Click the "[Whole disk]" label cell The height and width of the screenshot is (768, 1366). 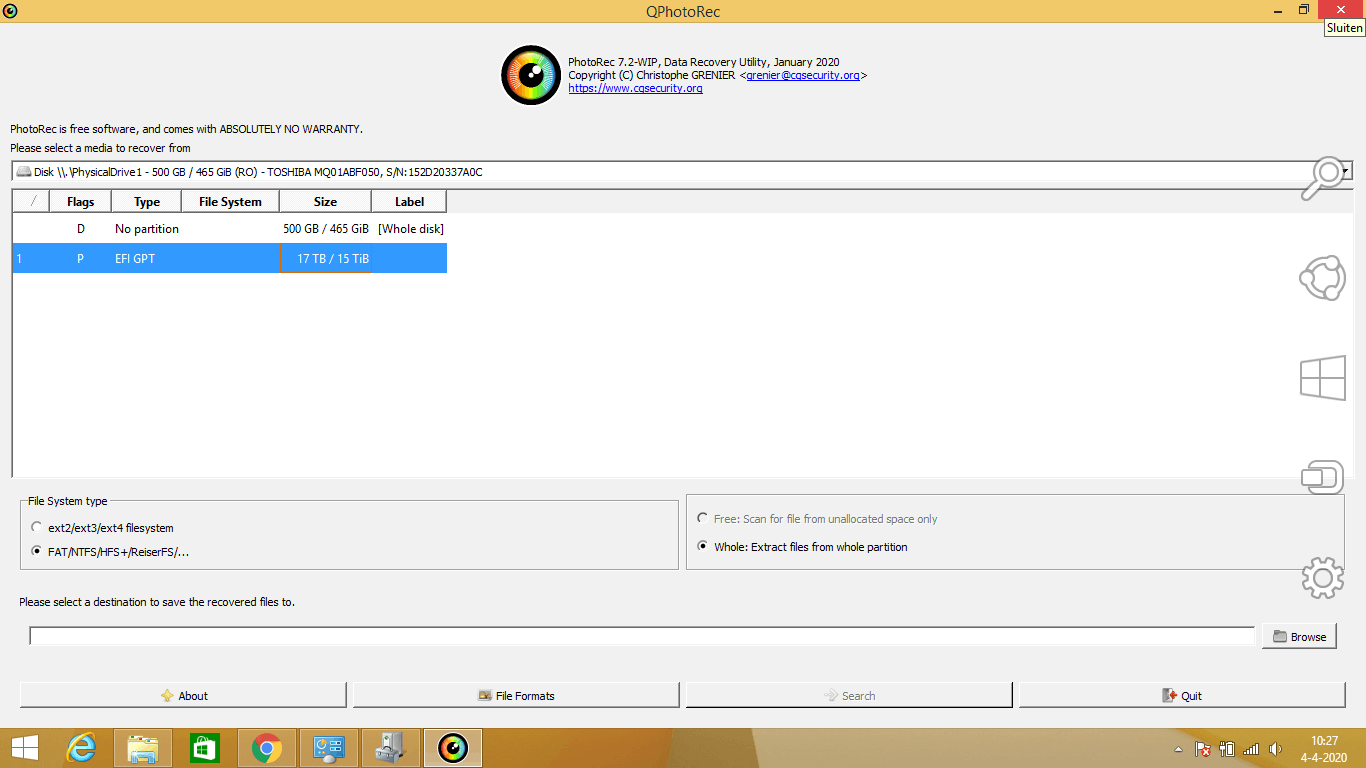coord(410,229)
